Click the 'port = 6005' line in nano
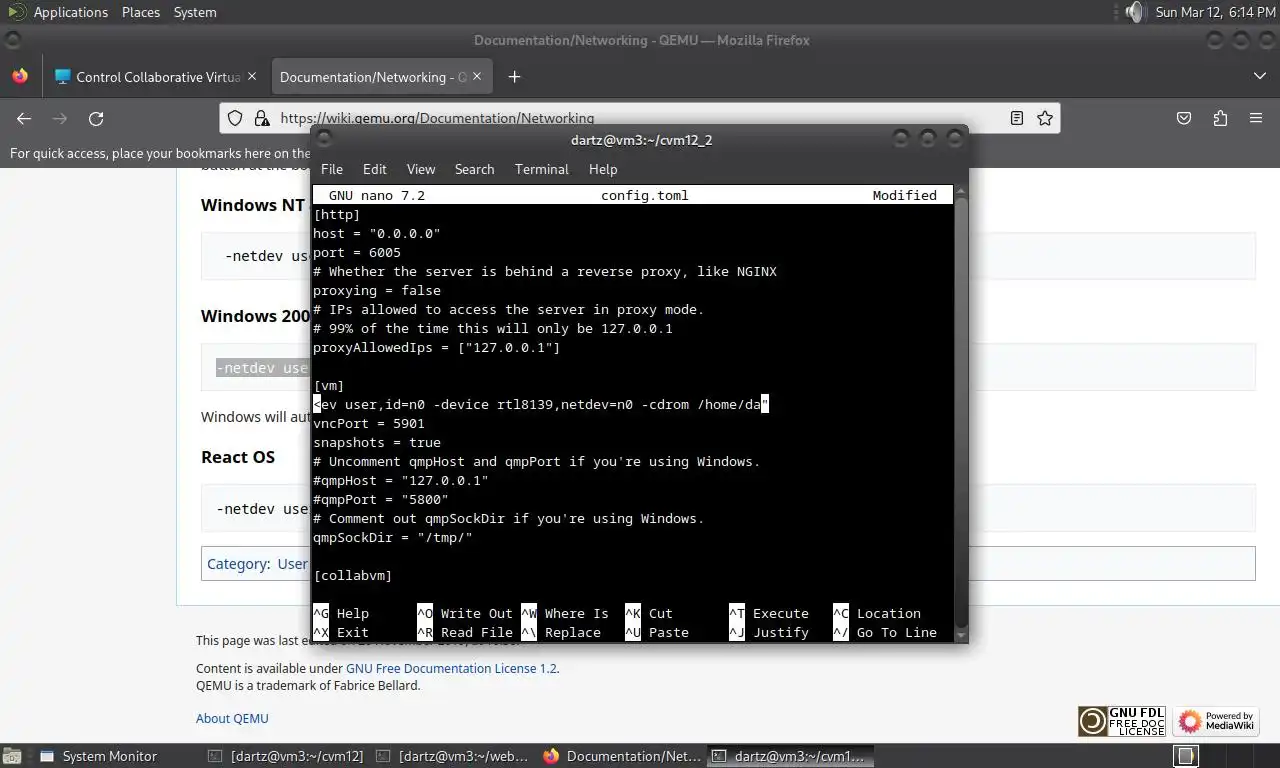 (357, 252)
